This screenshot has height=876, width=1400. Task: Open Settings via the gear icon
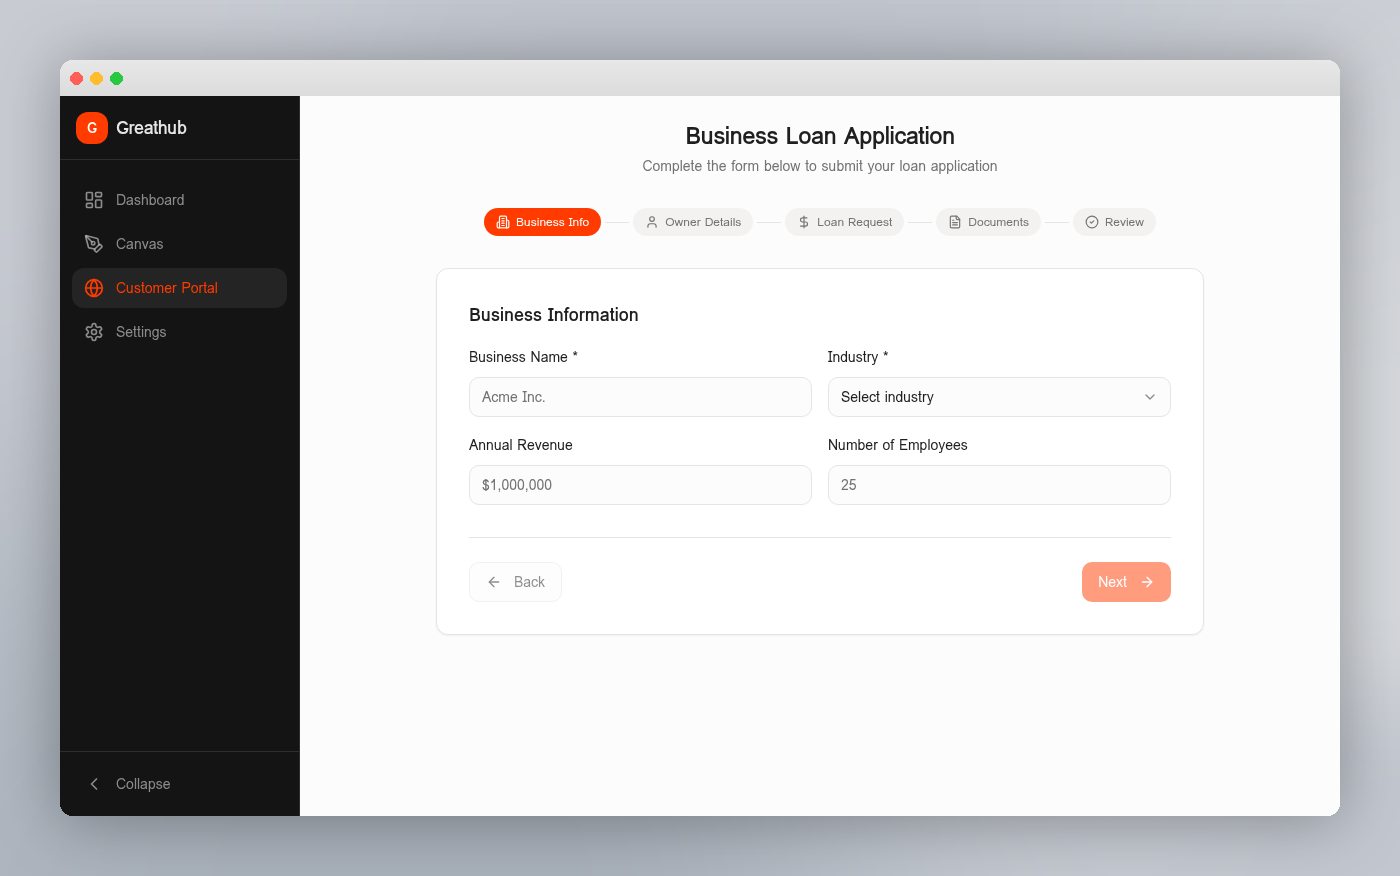point(94,332)
